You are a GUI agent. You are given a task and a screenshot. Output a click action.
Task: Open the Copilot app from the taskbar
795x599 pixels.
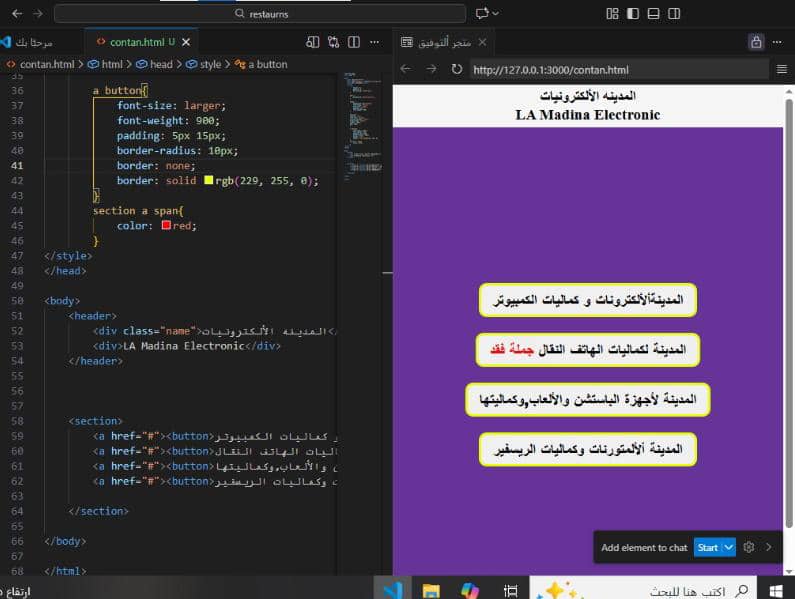[469, 590]
